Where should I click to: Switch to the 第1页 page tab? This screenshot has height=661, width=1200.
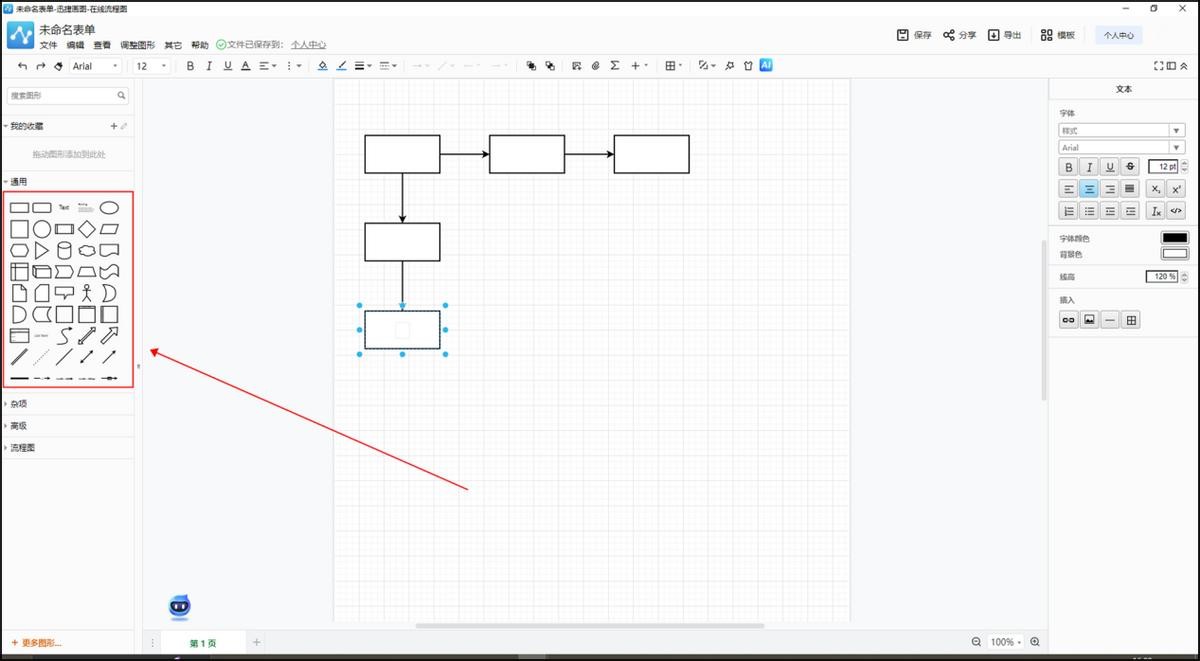202,643
